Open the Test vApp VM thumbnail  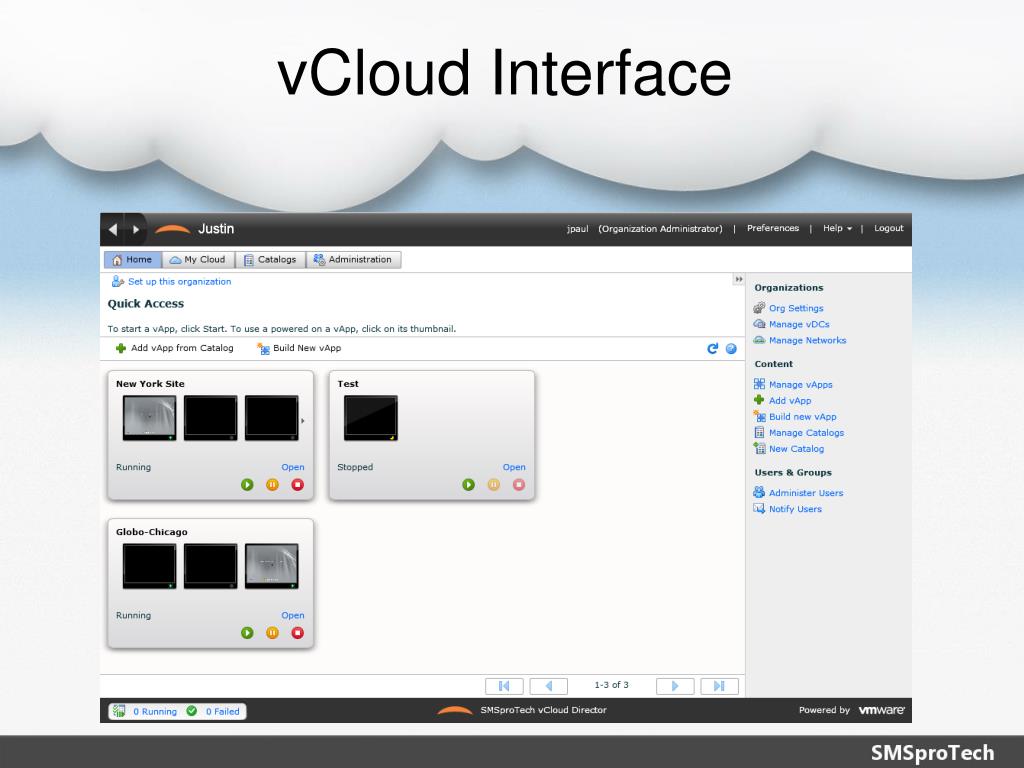pyautogui.click(x=370, y=418)
